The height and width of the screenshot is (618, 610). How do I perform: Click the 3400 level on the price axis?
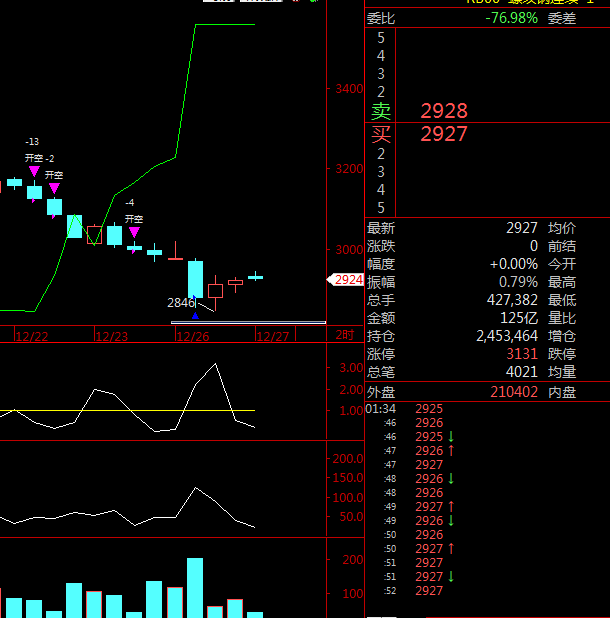349,89
